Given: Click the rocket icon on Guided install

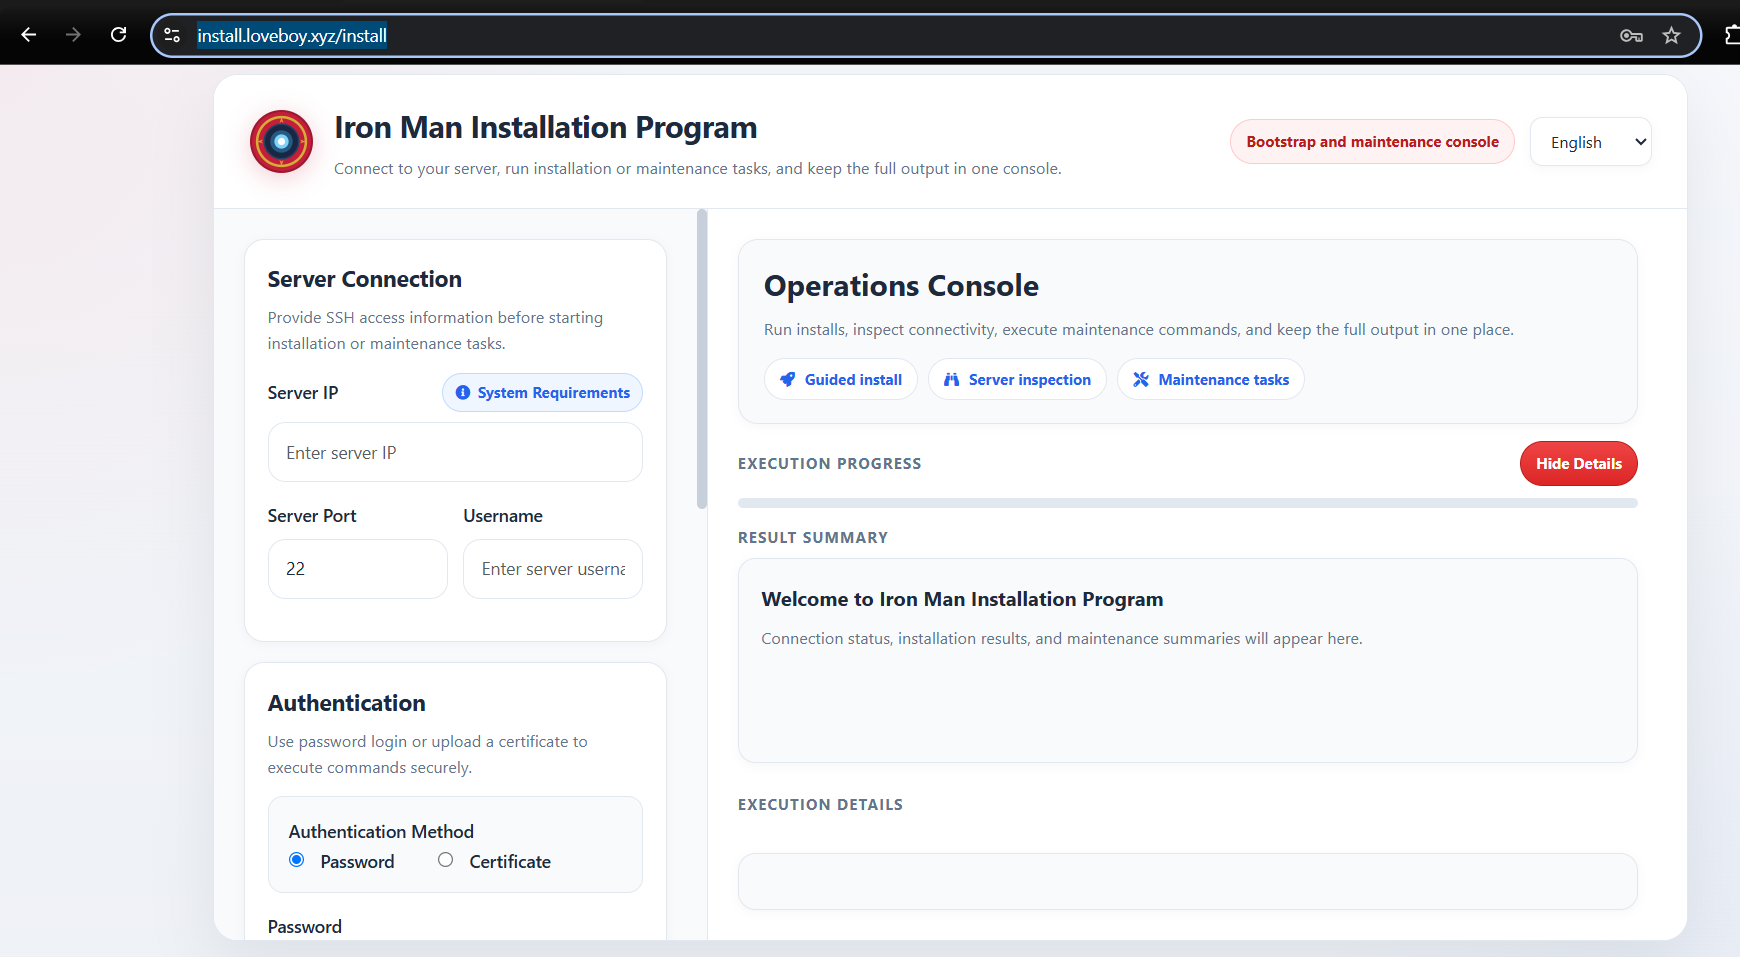Looking at the screenshot, I should 788,380.
